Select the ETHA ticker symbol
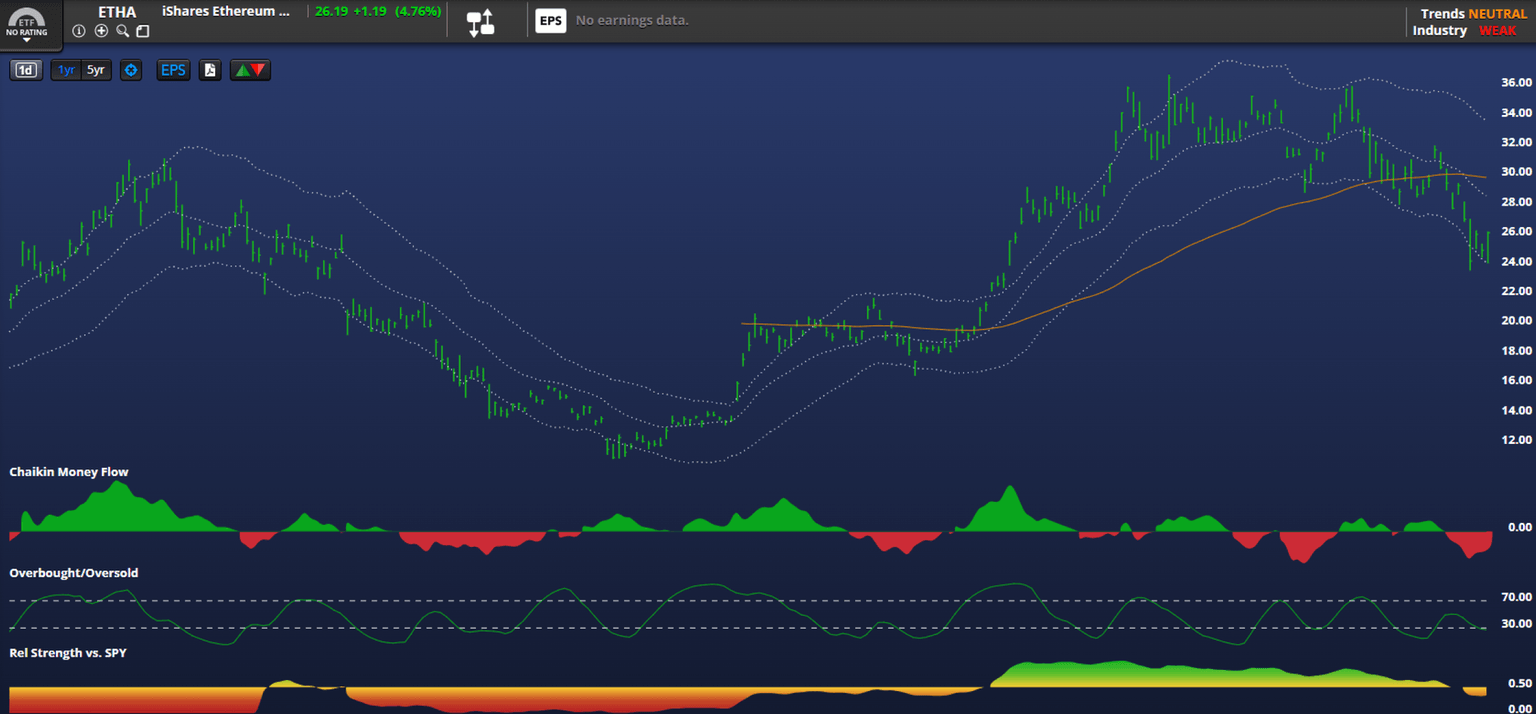This screenshot has width=1536, height=714. click(x=117, y=12)
